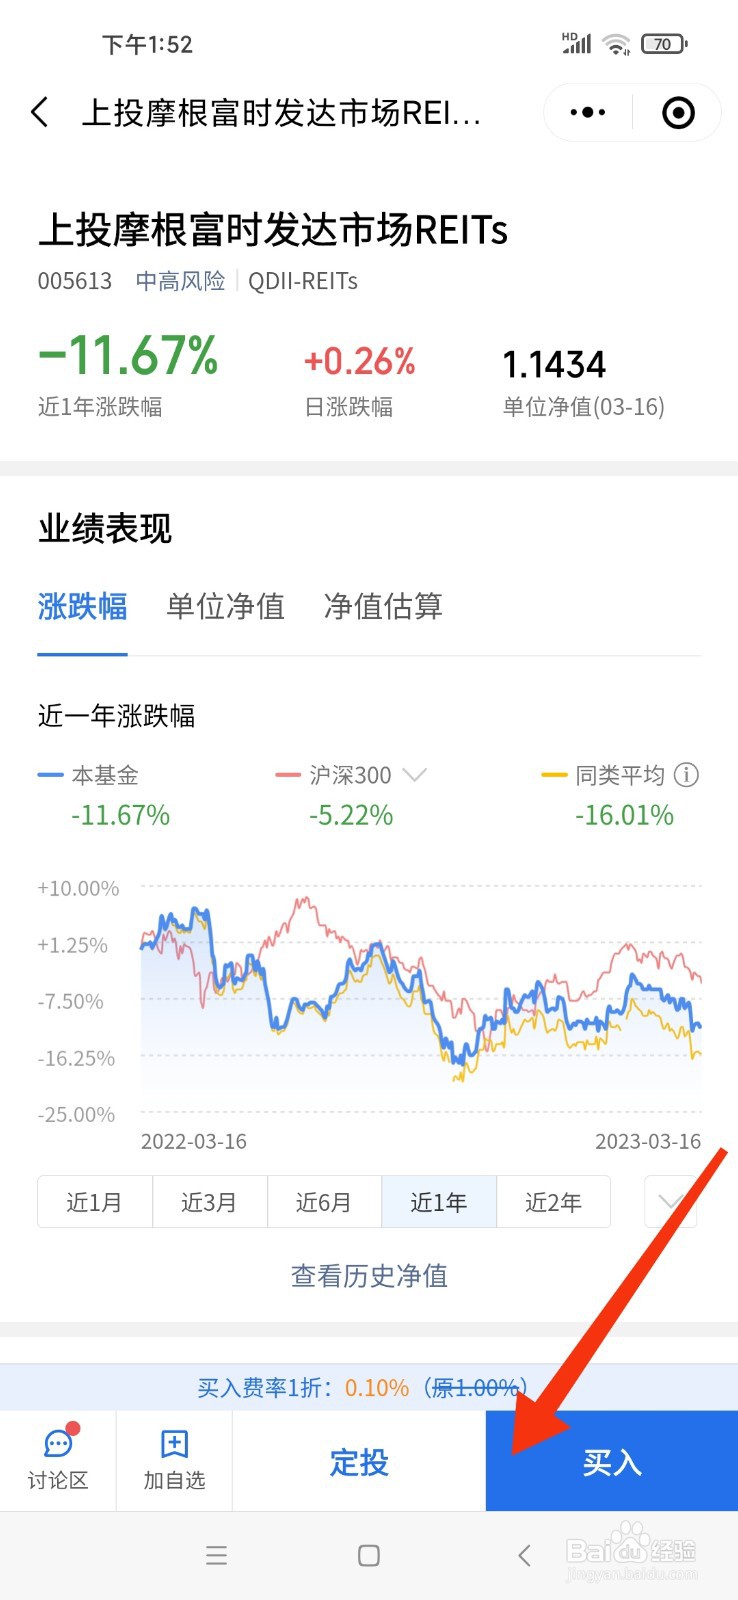Screen dimensions: 738x1600
Task: Tap the blue 买入 button
Action: pyautogui.click(x=612, y=1462)
